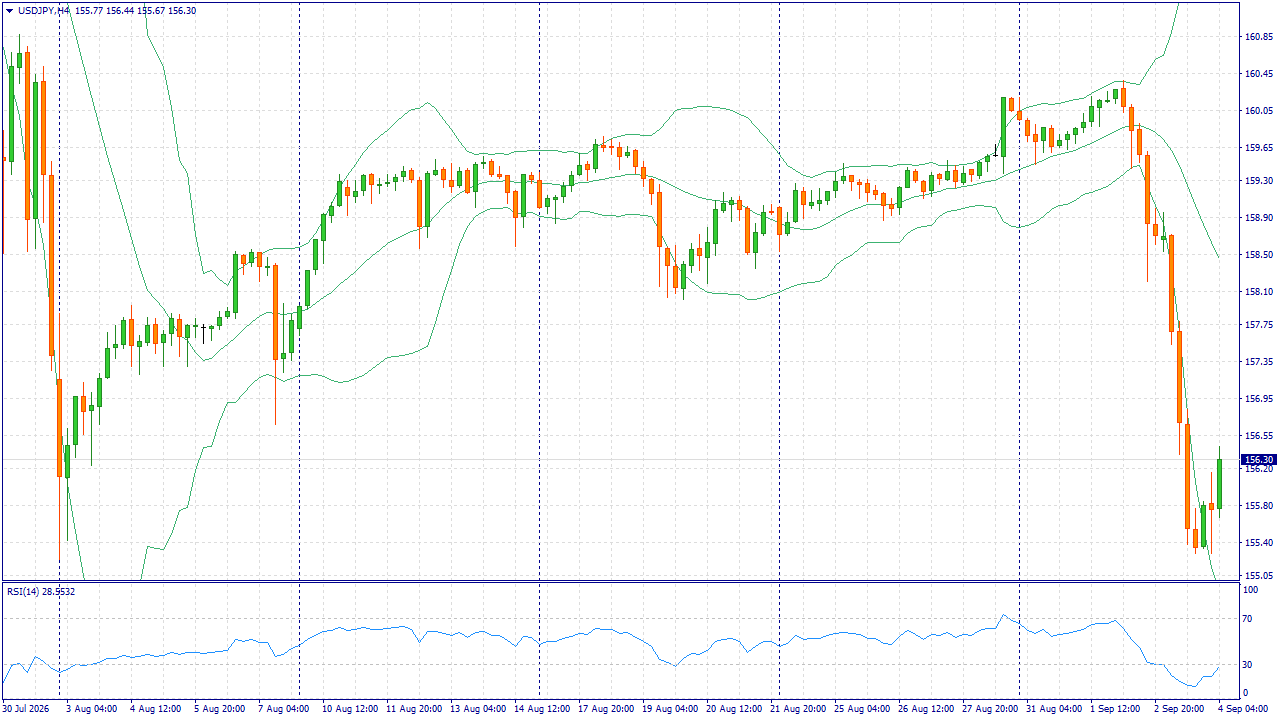Click the 159.65 price scale label
This screenshot has width=1280, height=720.
pyautogui.click(x=1258, y=147)
